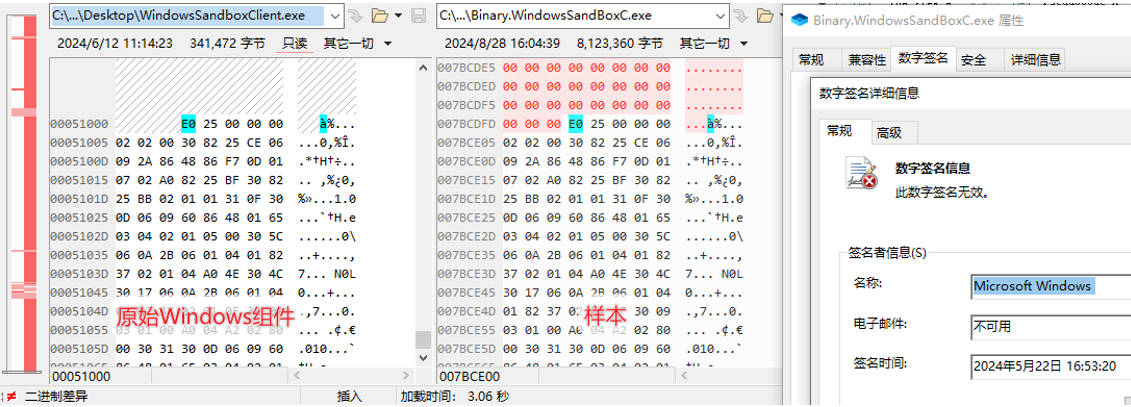Click the invalid signature certificate icon

pyautogui.click(x=863, y=174)
